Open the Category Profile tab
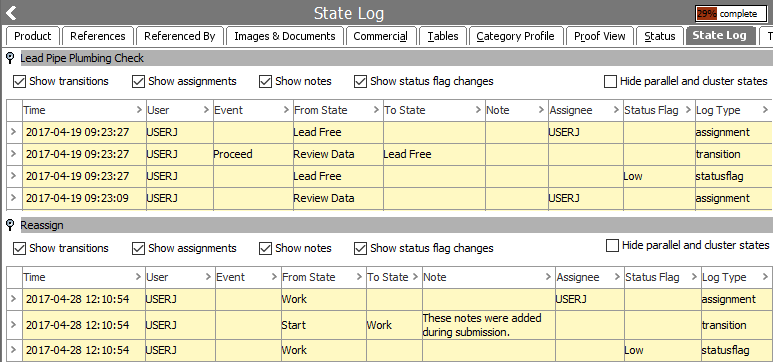The height and width of the screenshot is (362, 773). [515, 36]
